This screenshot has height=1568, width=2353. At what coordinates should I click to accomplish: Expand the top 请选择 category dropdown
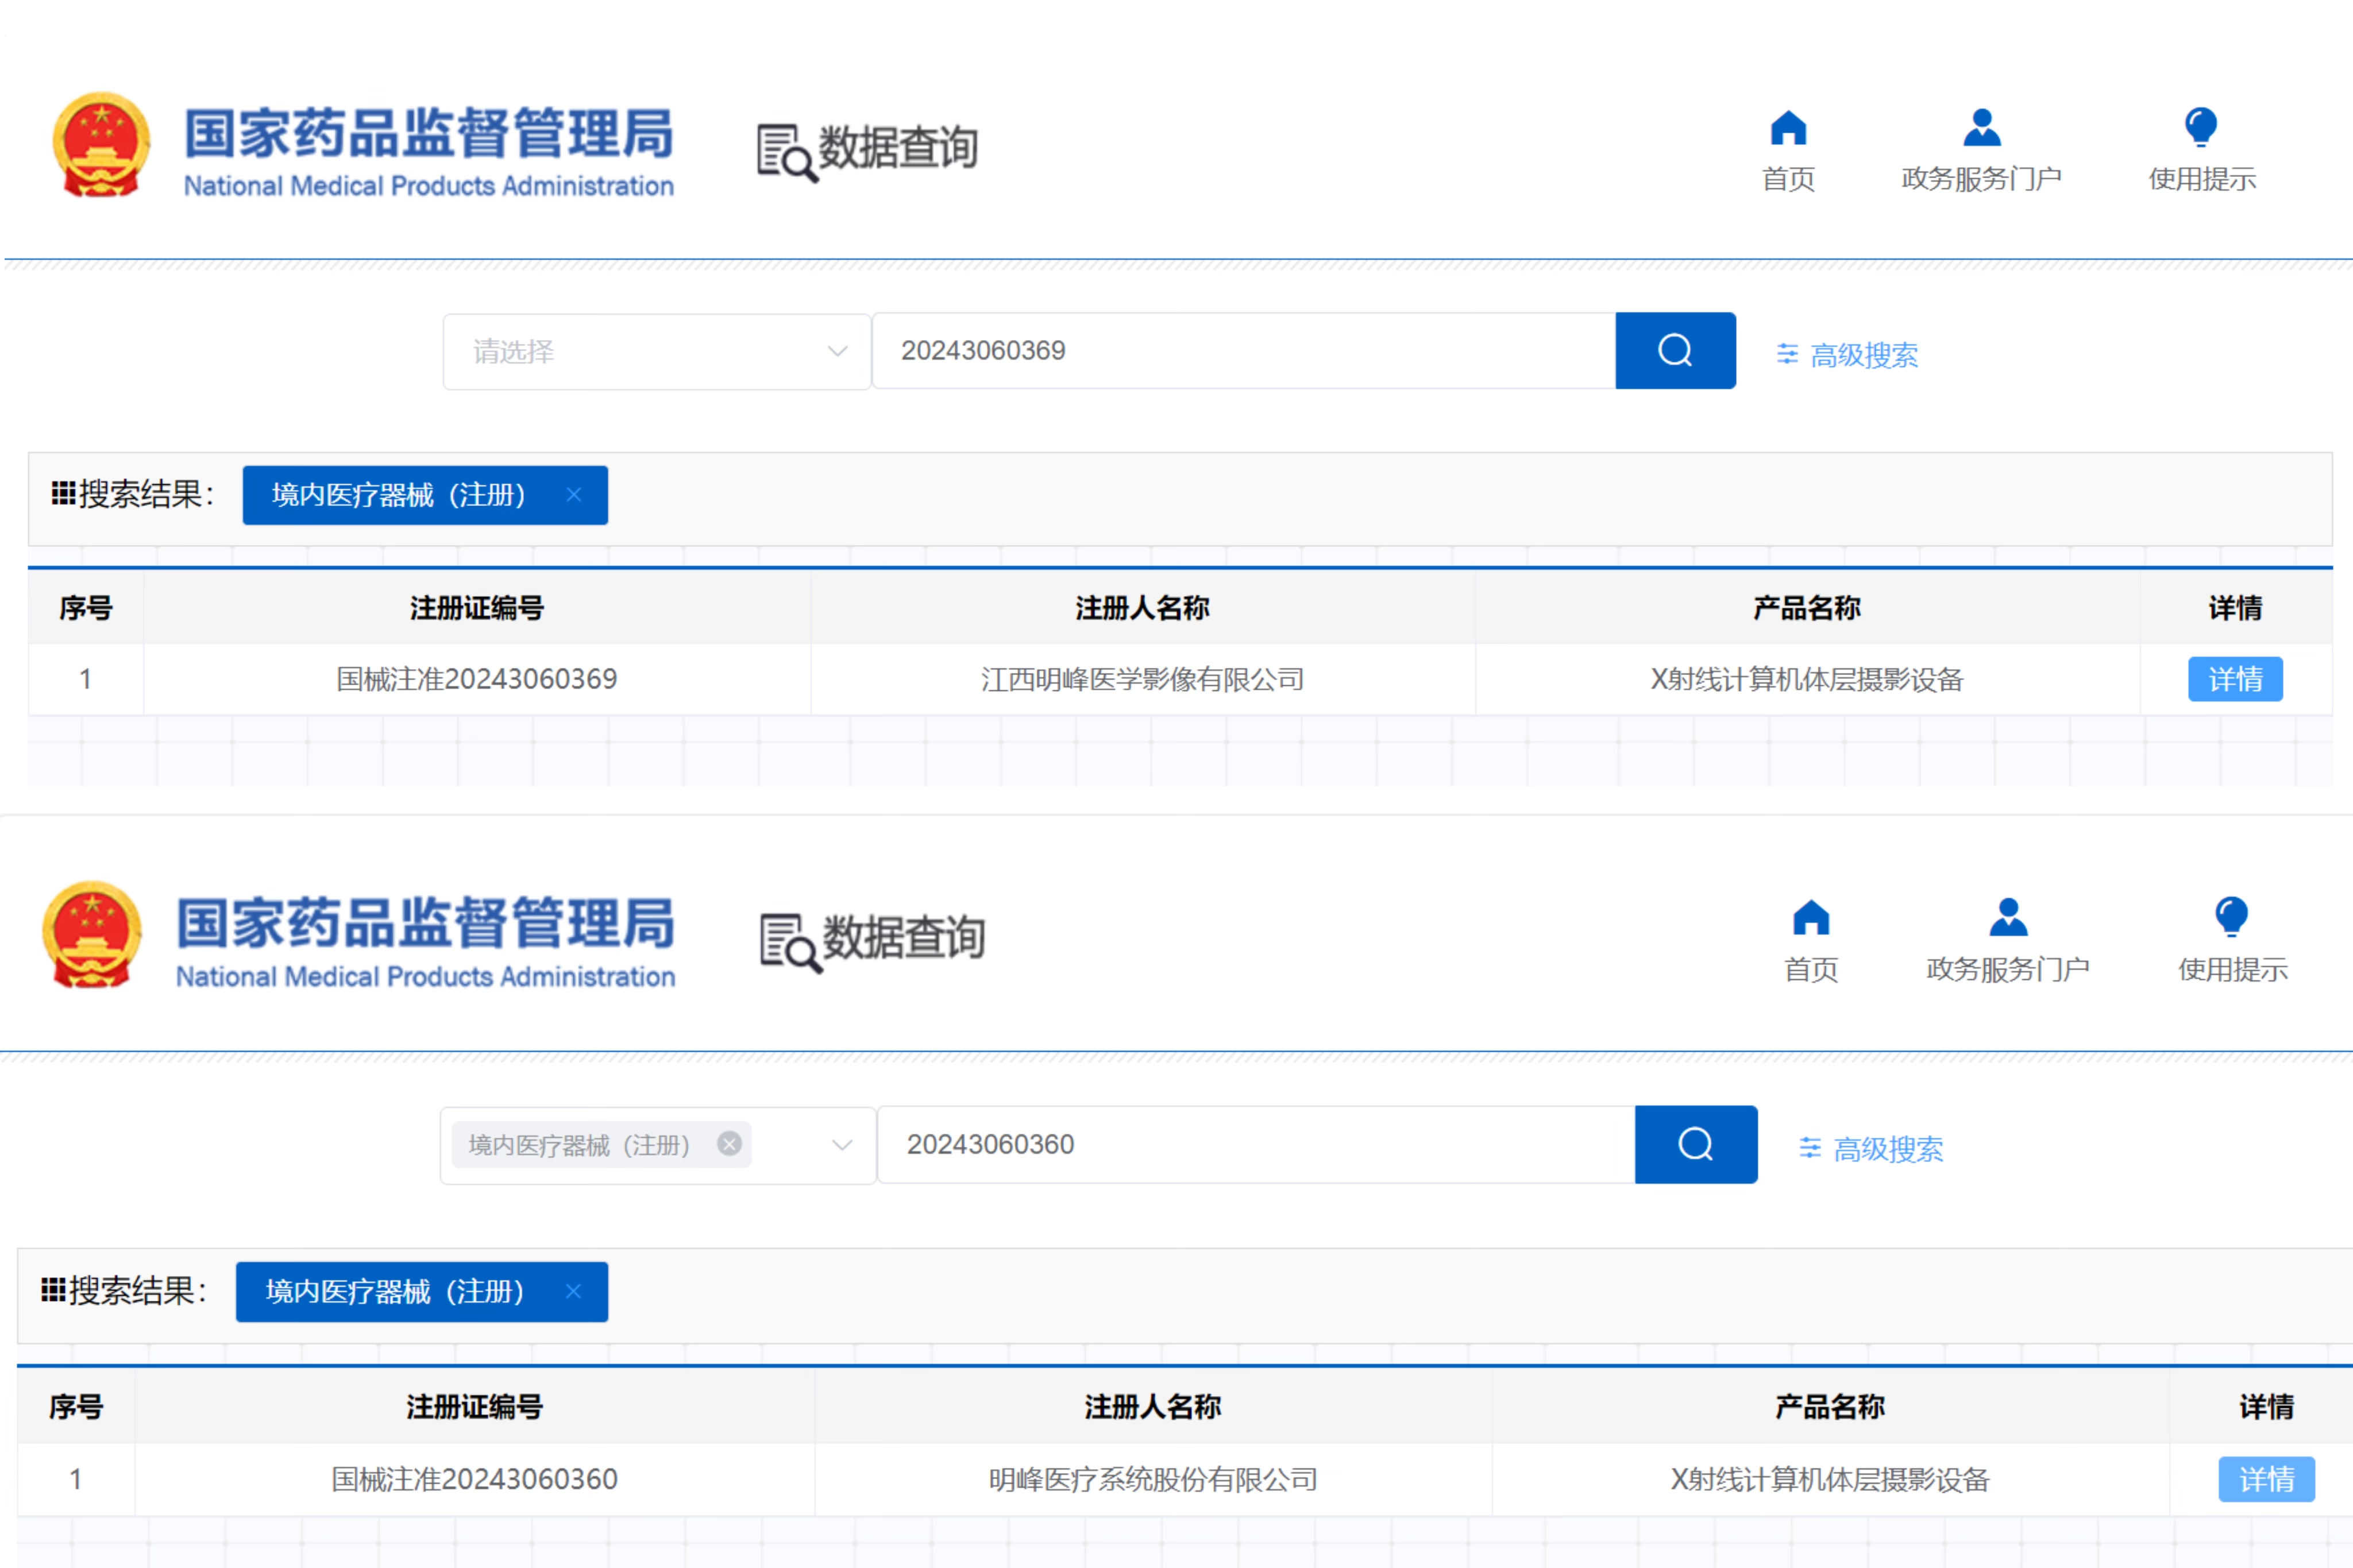click(x=656, y=352)
